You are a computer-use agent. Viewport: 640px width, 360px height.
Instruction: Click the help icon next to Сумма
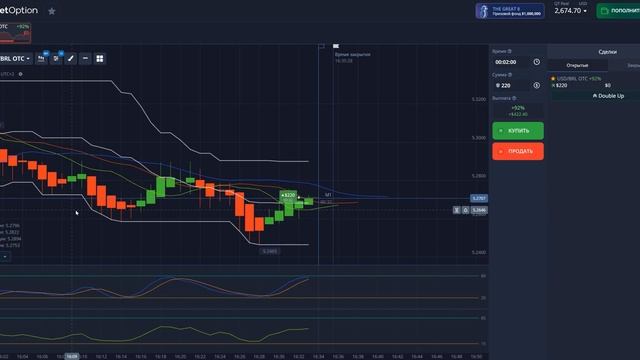click(x=510, y=75)
